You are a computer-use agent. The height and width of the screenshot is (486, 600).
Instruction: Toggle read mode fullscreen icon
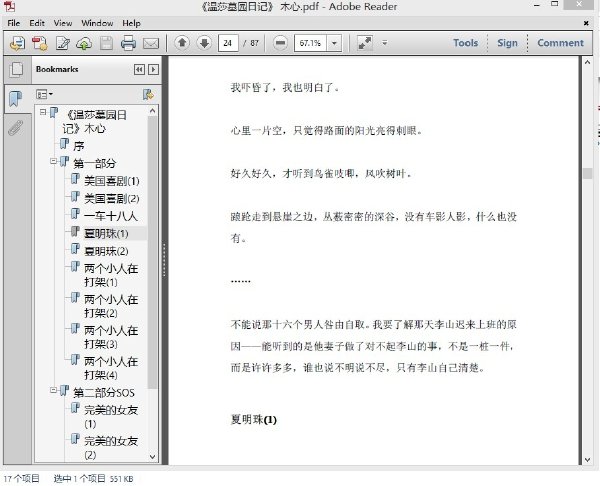(x=365, y=43)
